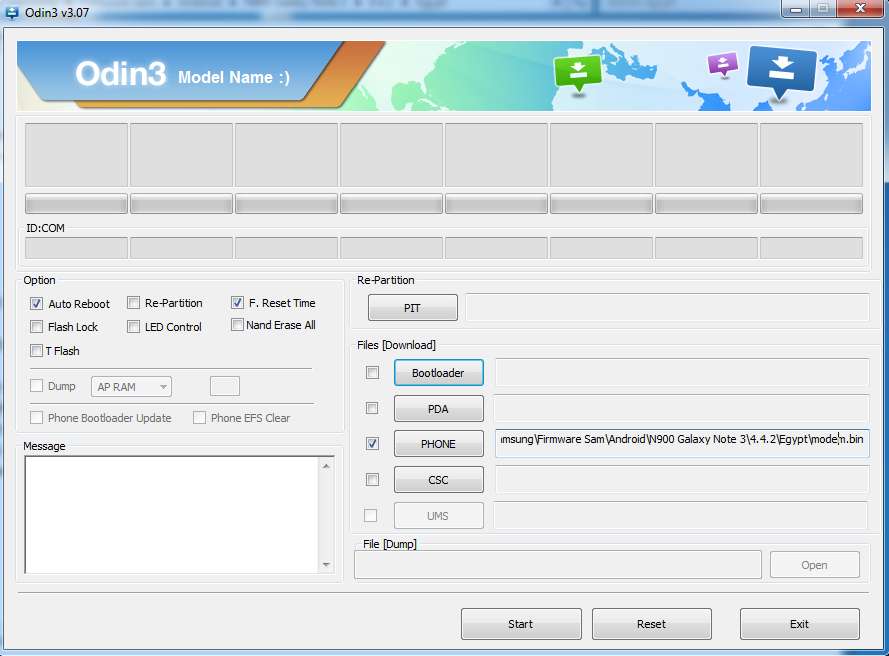
Task: Open the AP RAM dropdown
Action: pos(132,387)
